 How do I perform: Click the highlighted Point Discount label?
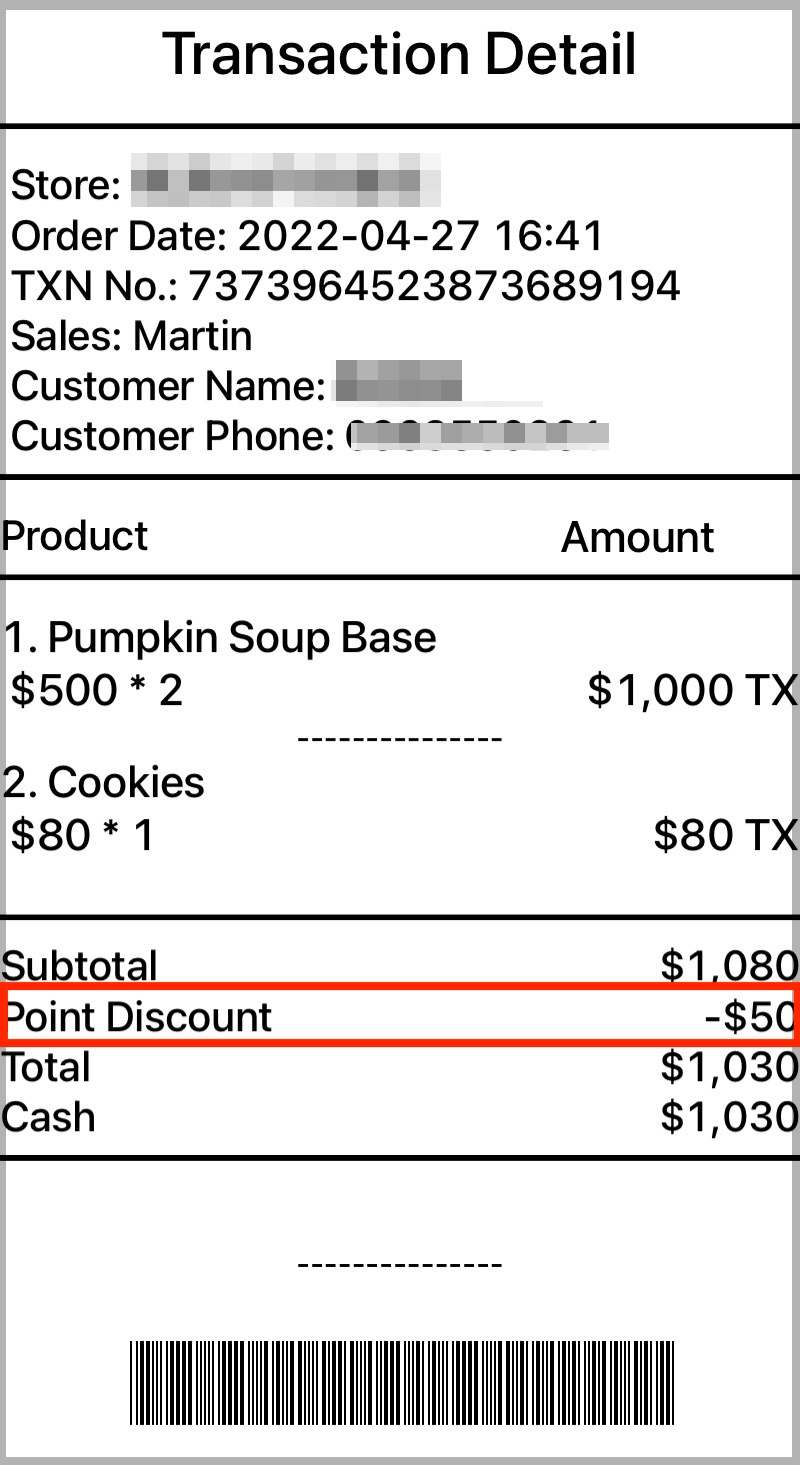(138, 1017)
